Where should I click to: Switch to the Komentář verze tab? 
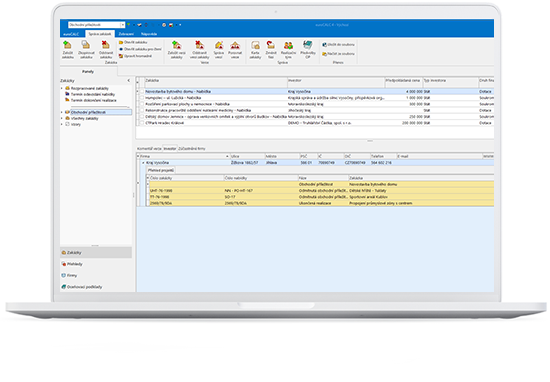(x=149, y=149)
